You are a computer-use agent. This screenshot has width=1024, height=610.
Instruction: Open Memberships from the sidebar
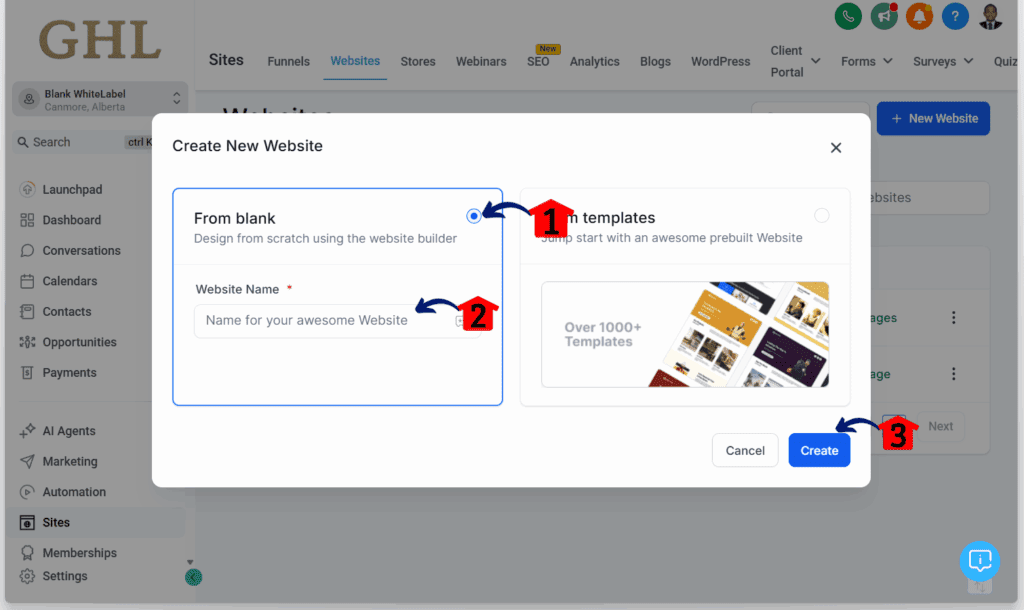point(80,553)
